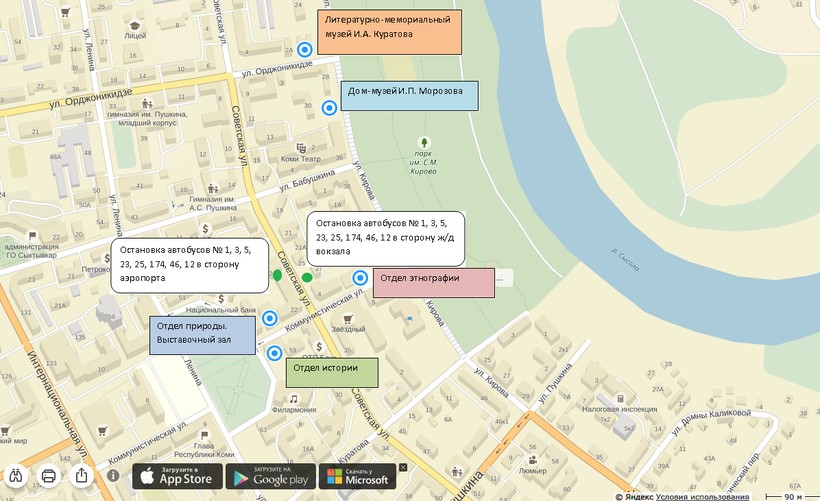Click the Филармония music note icon

coord(294,397)
